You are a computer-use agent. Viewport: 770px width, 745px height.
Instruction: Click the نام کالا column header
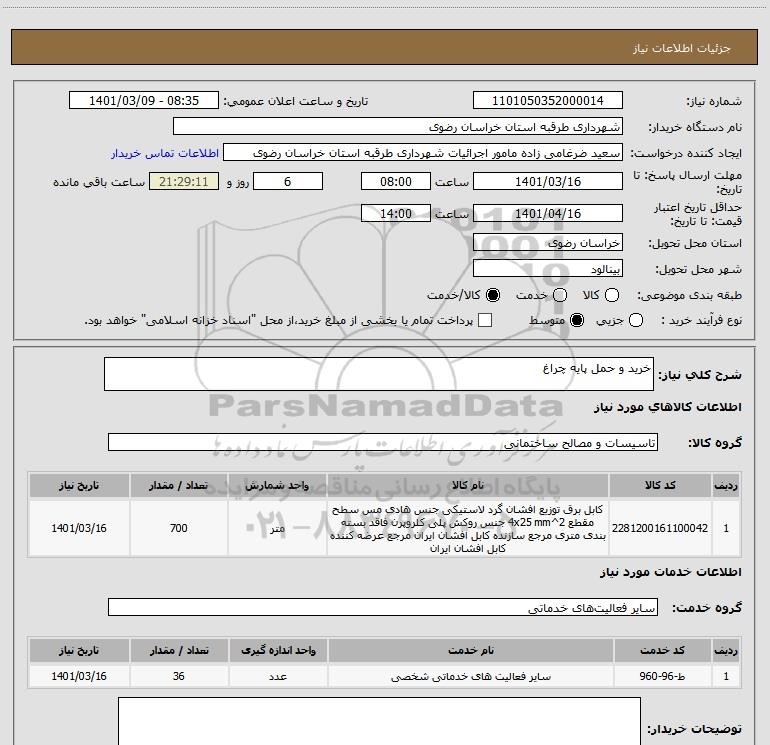(x=468, y=485)
